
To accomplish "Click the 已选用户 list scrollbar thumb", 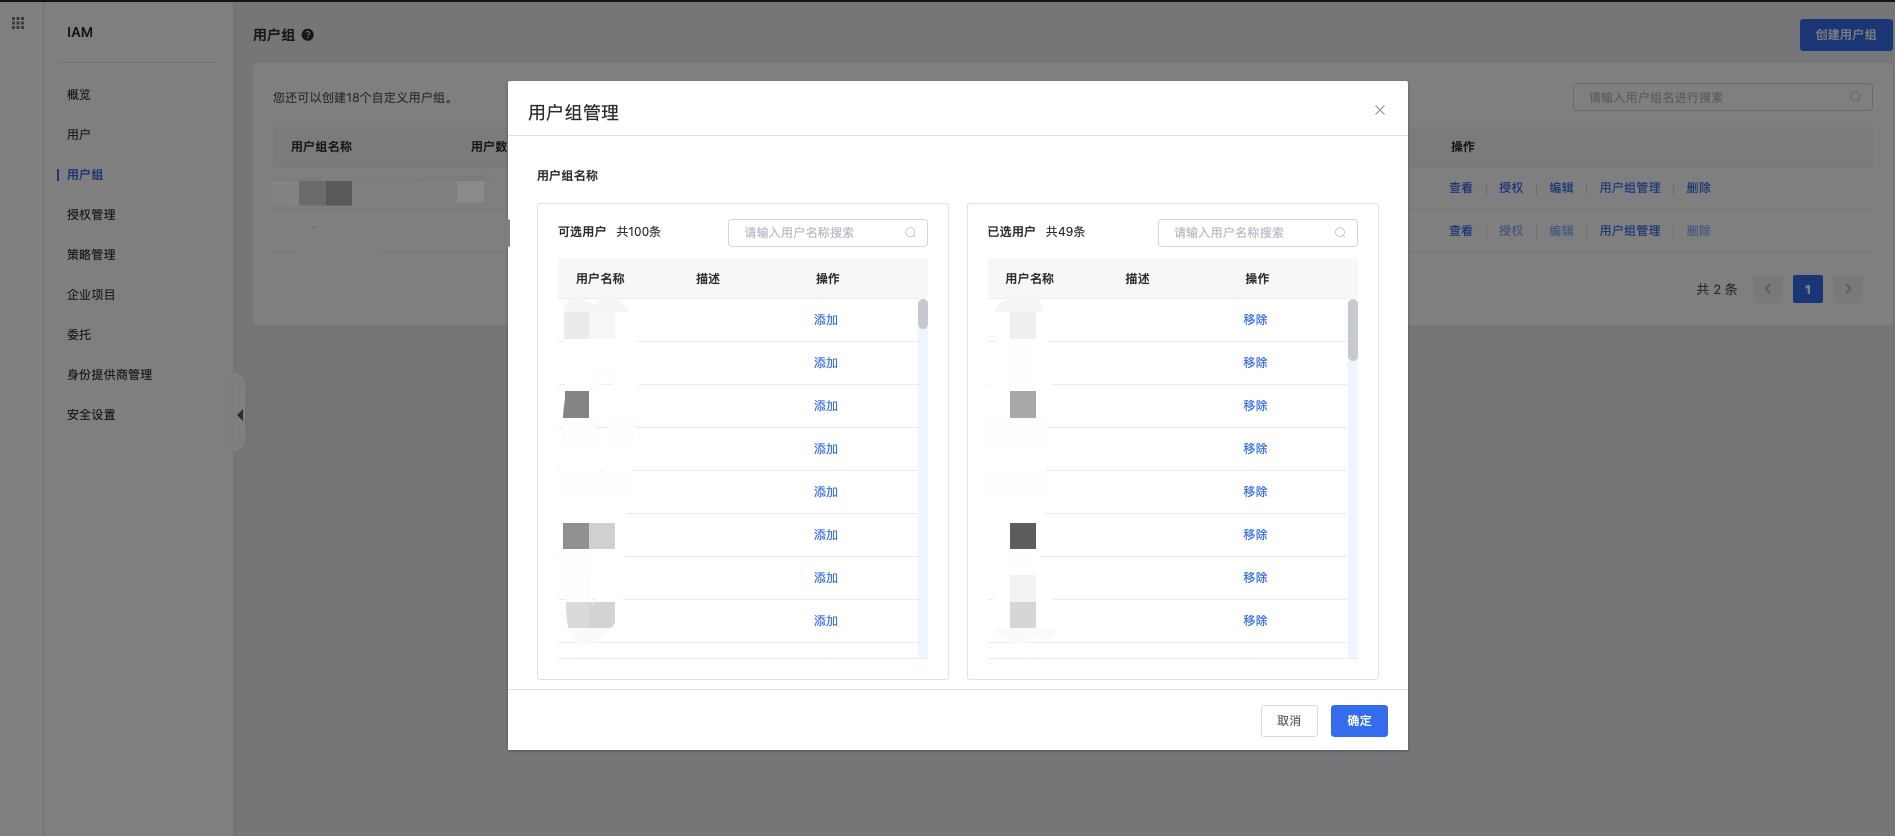I will pyautogui.click(x=1353, y=330).
